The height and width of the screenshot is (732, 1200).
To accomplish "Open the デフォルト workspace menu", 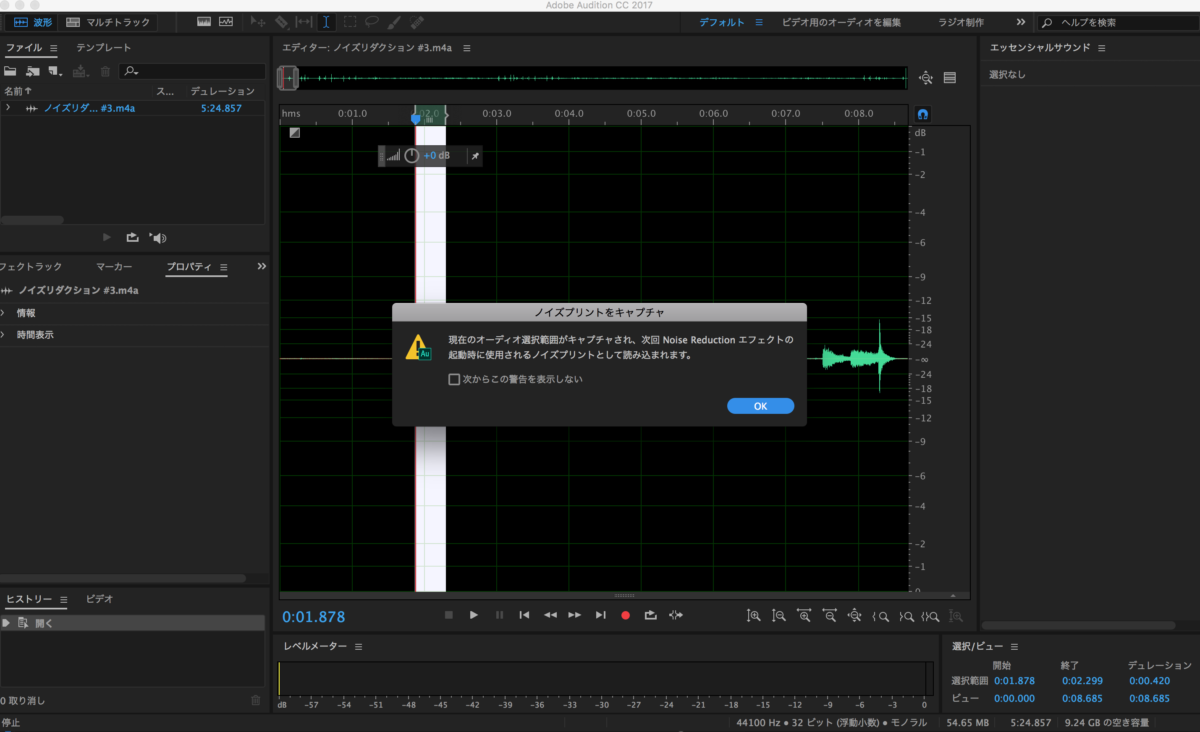I will tap(758, 22).
